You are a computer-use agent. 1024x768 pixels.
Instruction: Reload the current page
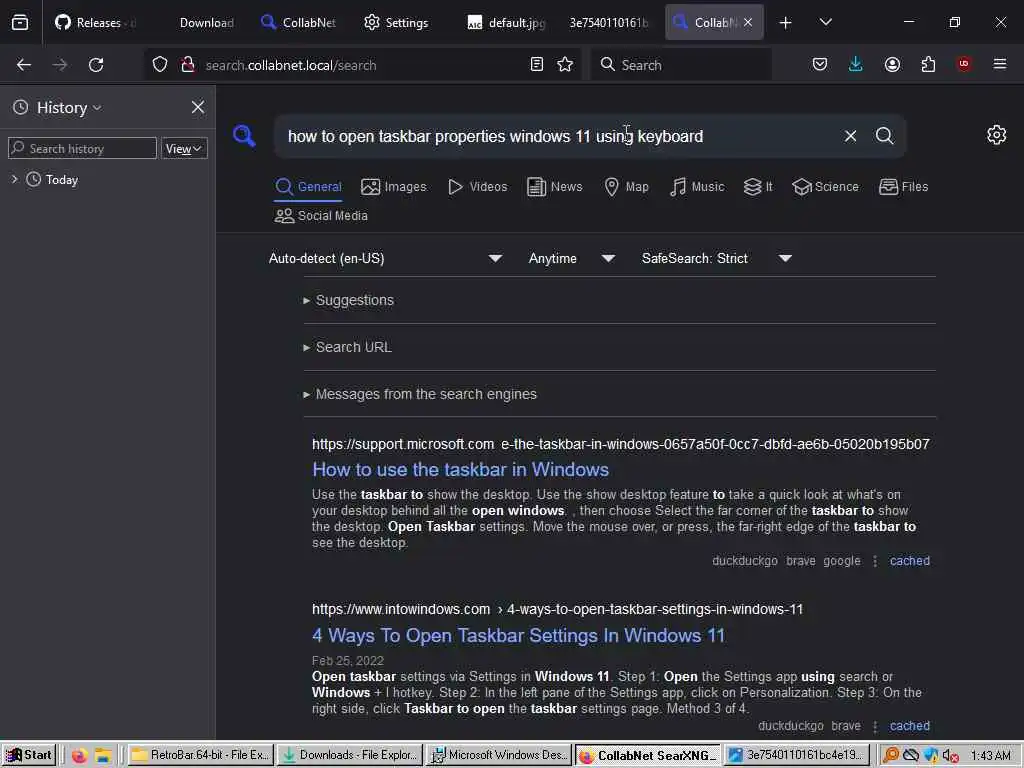click(96, 65)
